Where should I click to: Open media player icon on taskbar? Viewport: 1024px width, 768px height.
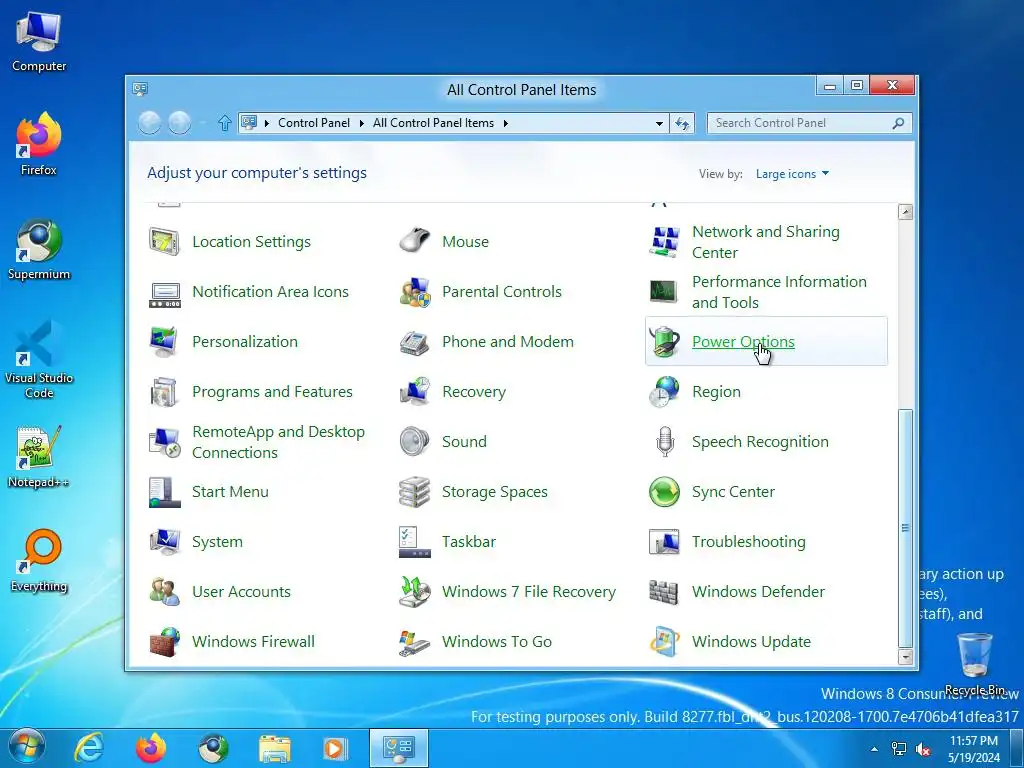336,748
